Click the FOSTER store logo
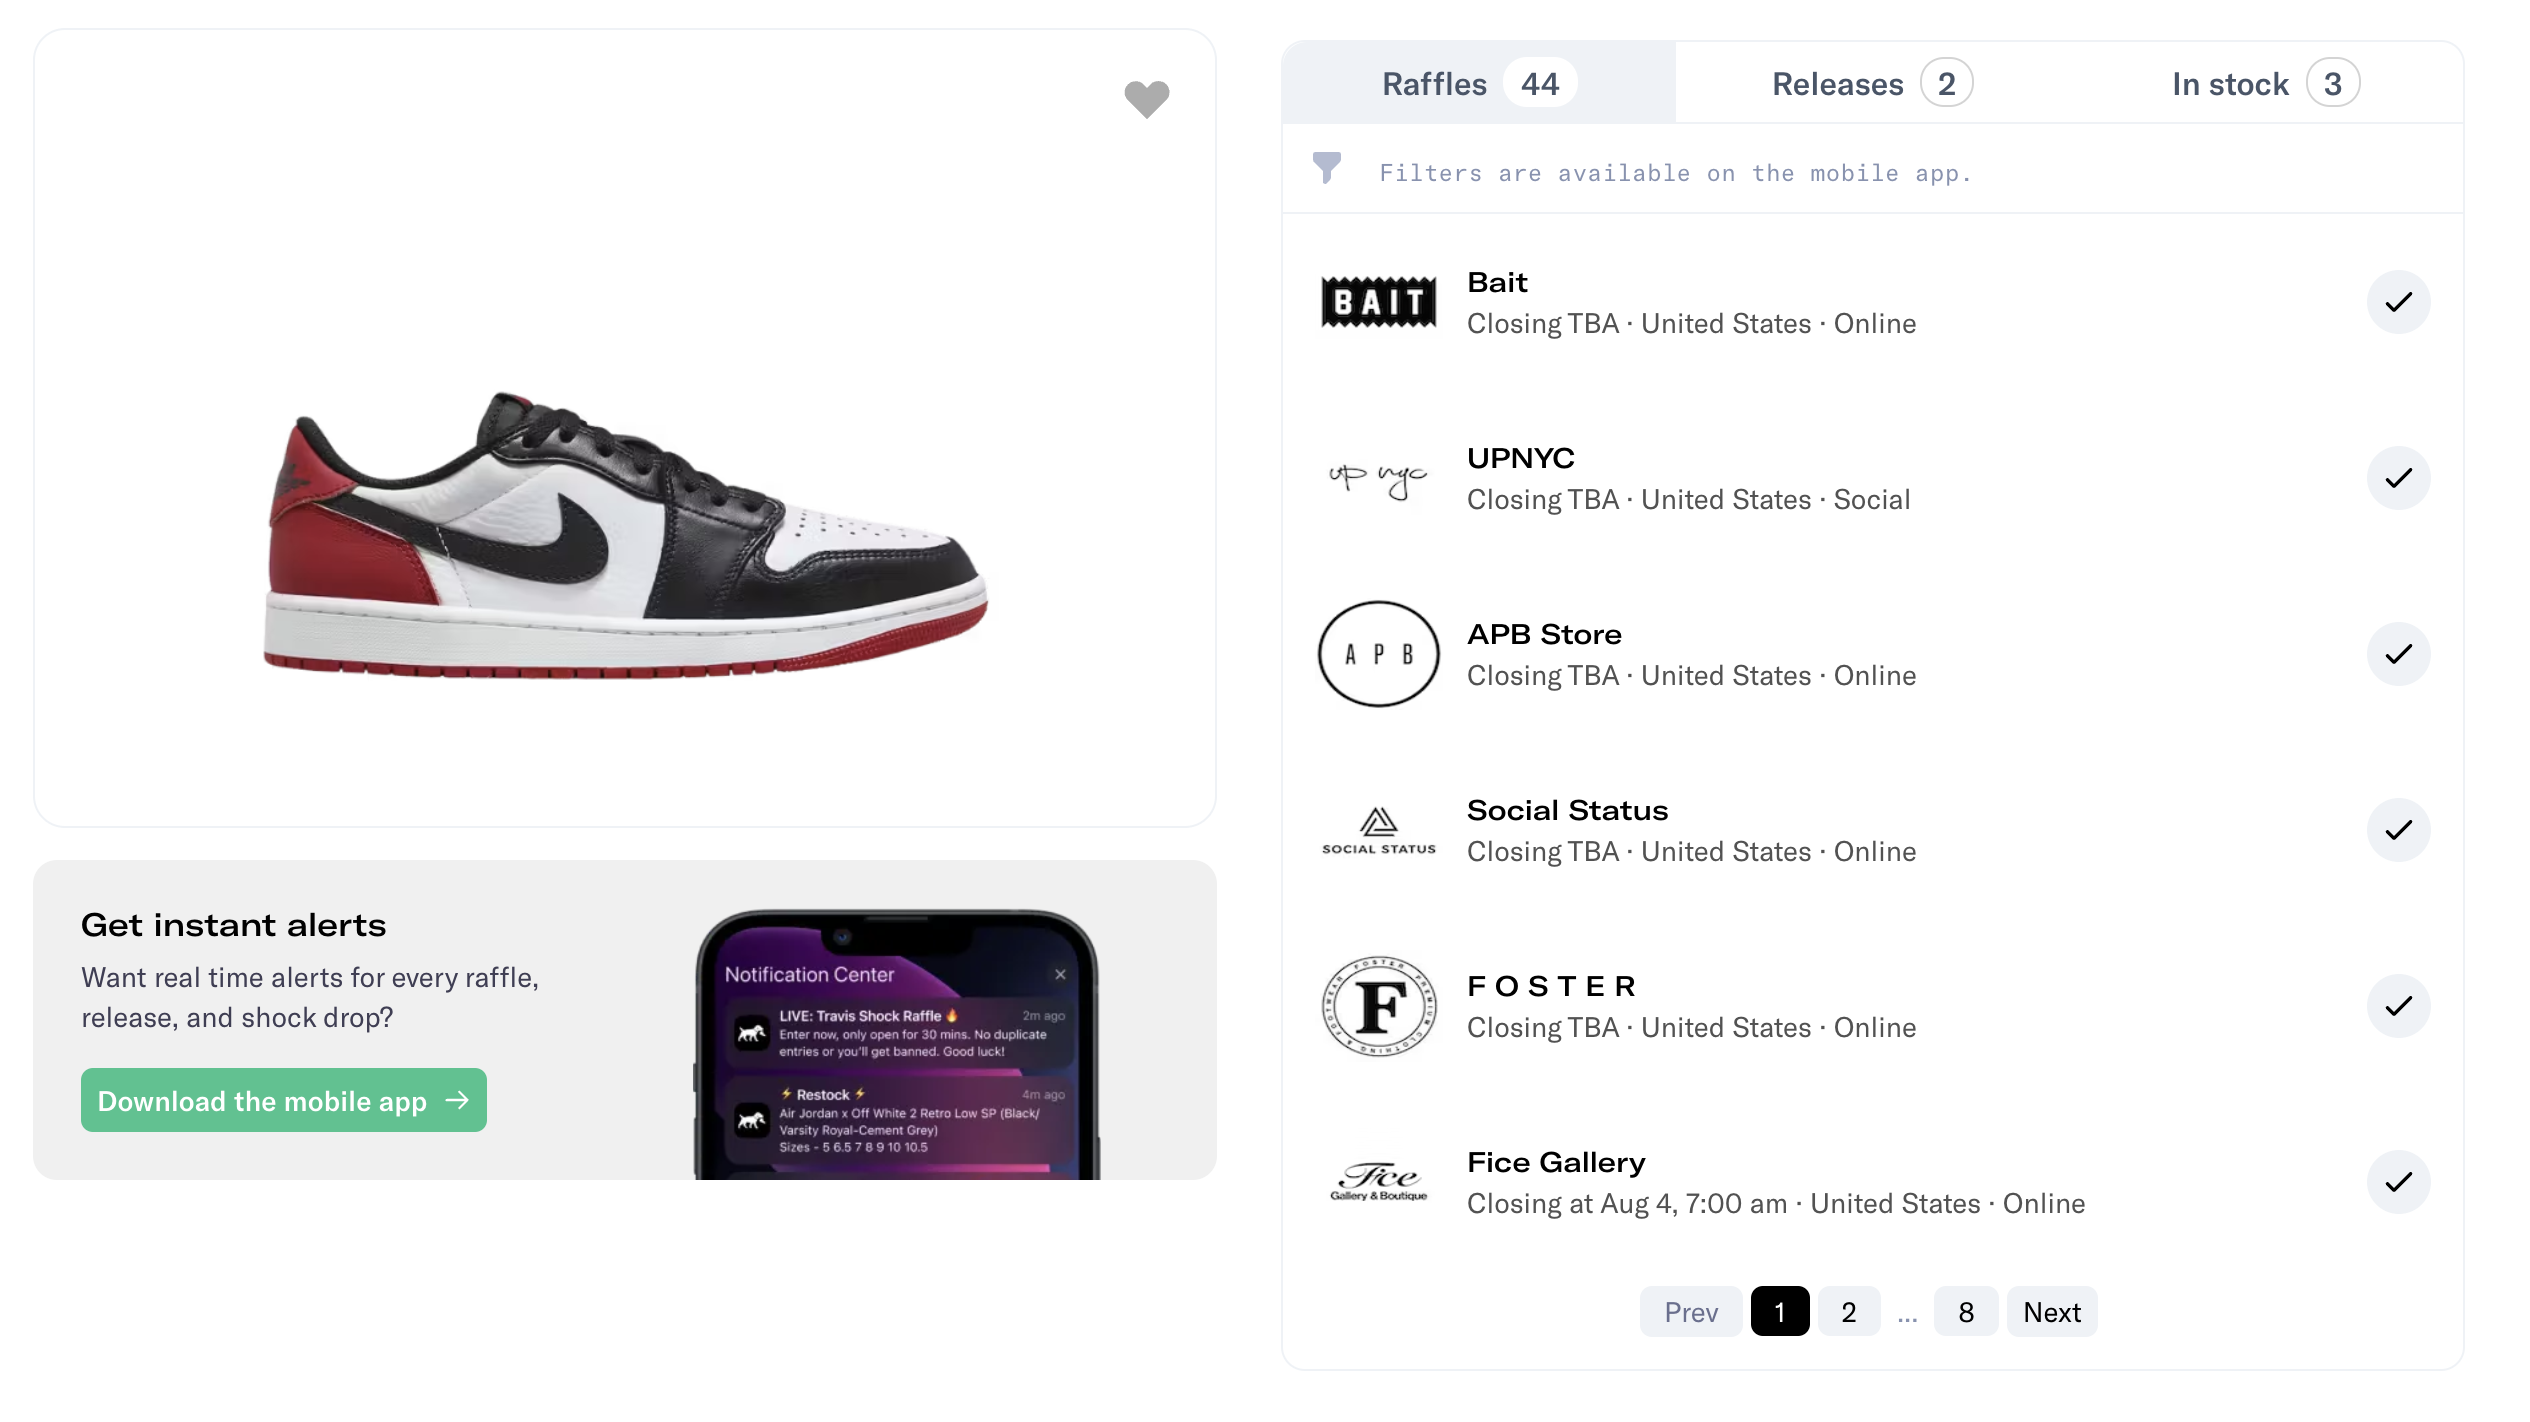 [1378, 1006]
